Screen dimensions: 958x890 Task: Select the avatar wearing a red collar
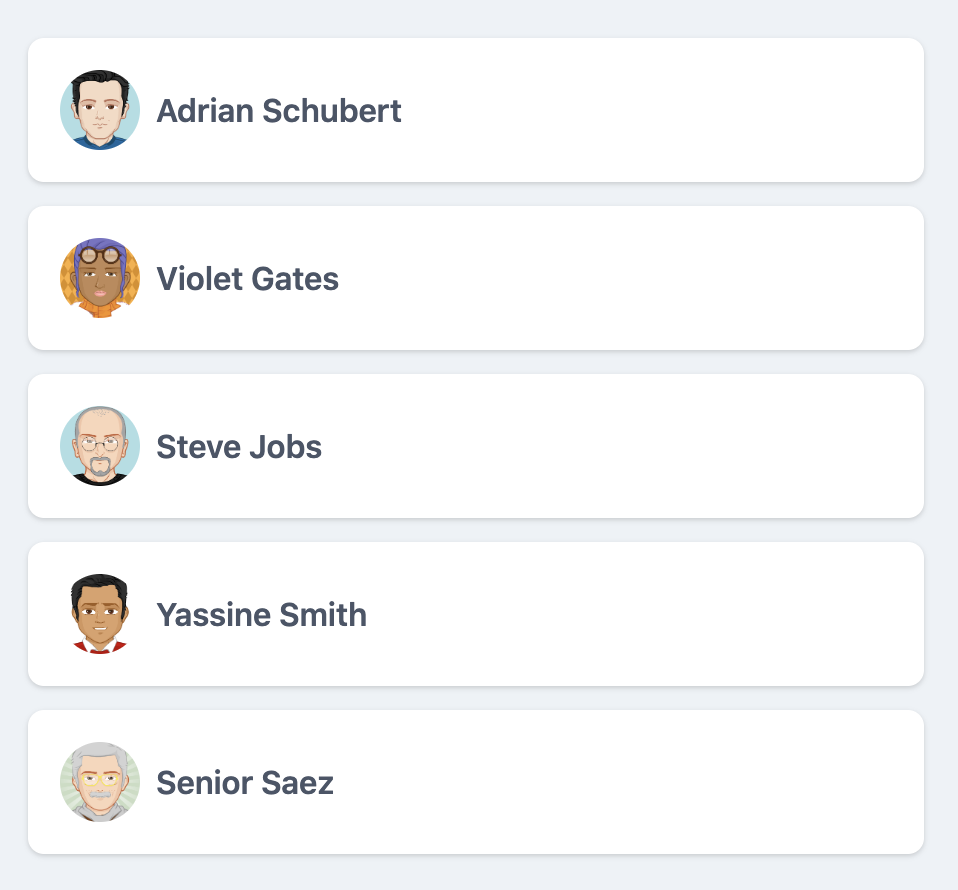[100, 614]
